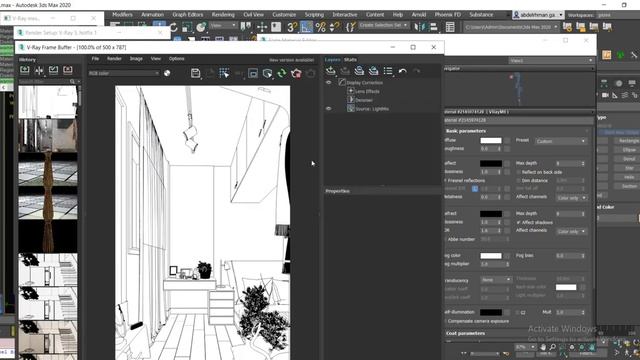Click the Rectangle button in the command panel
Viewport: 640px width, 360px height.
628,140
